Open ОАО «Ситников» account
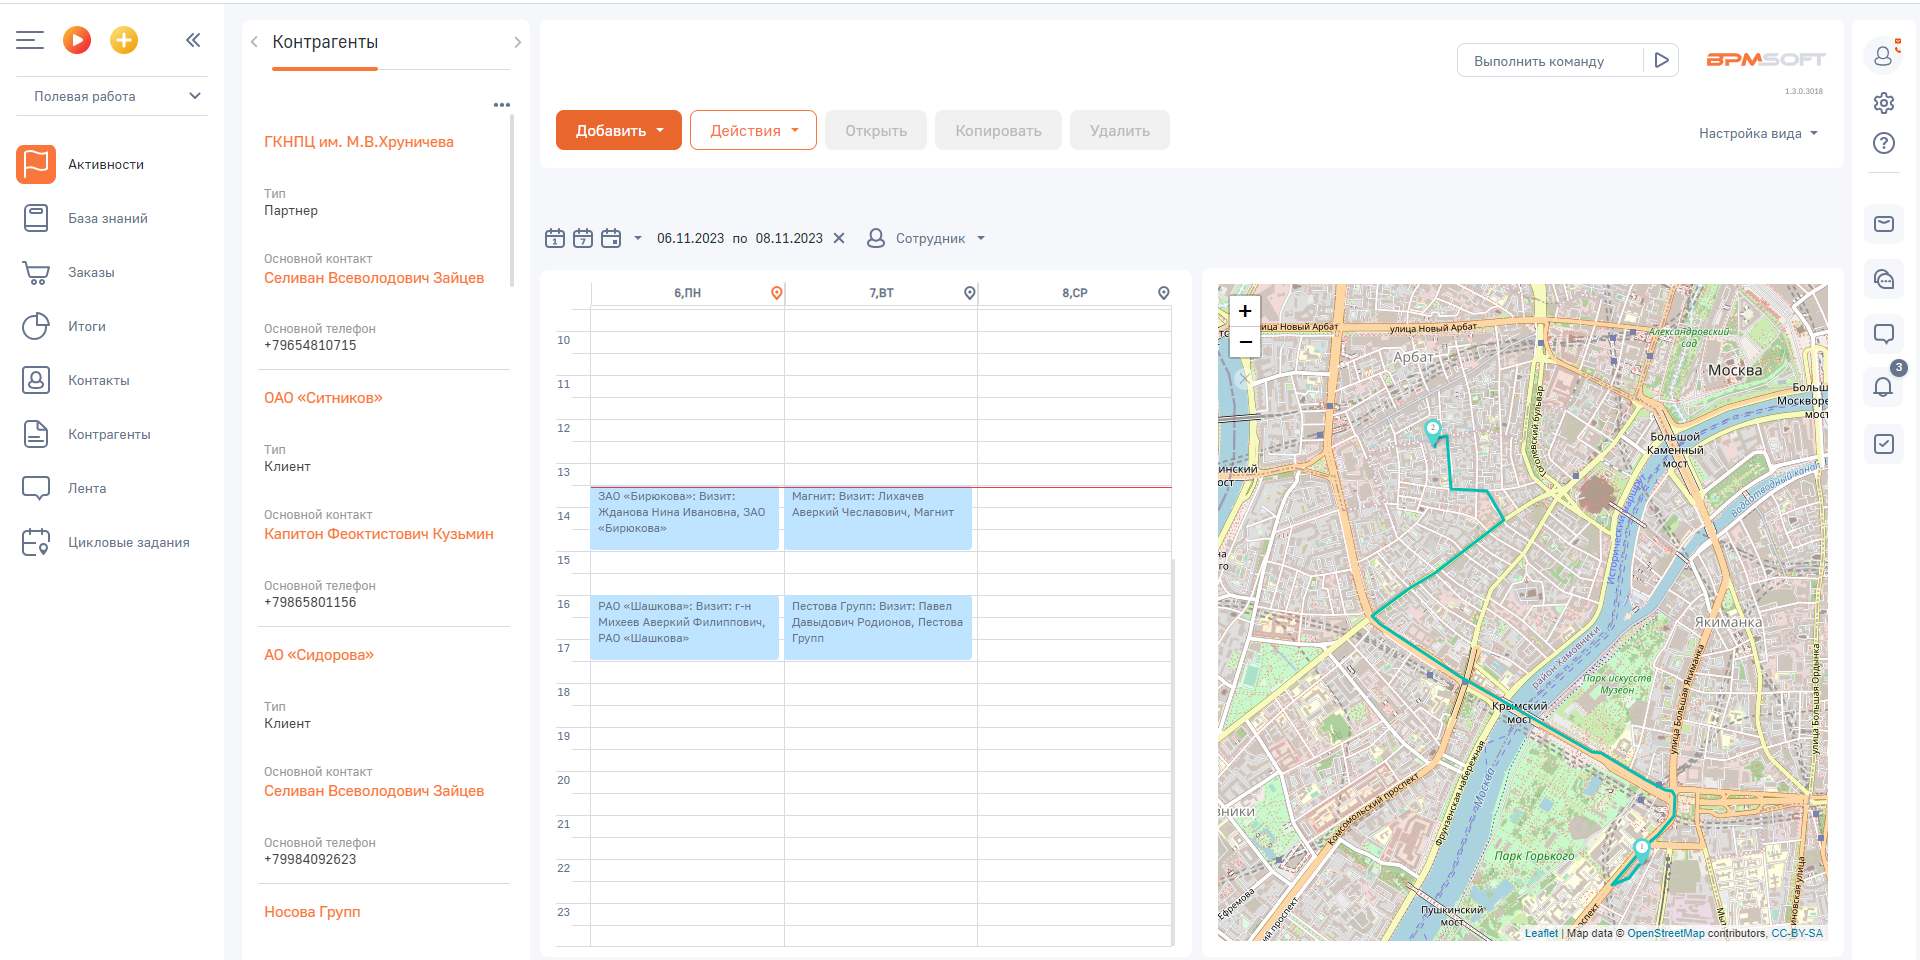The height and width of the screenshot is (960, 1920). [323, 398]
